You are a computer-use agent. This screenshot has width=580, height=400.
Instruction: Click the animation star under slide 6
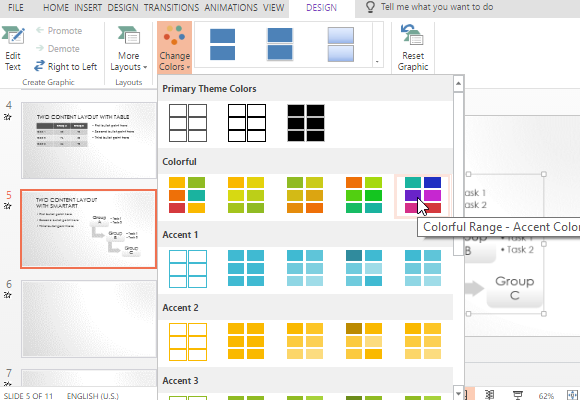click(x=8, y=295)
